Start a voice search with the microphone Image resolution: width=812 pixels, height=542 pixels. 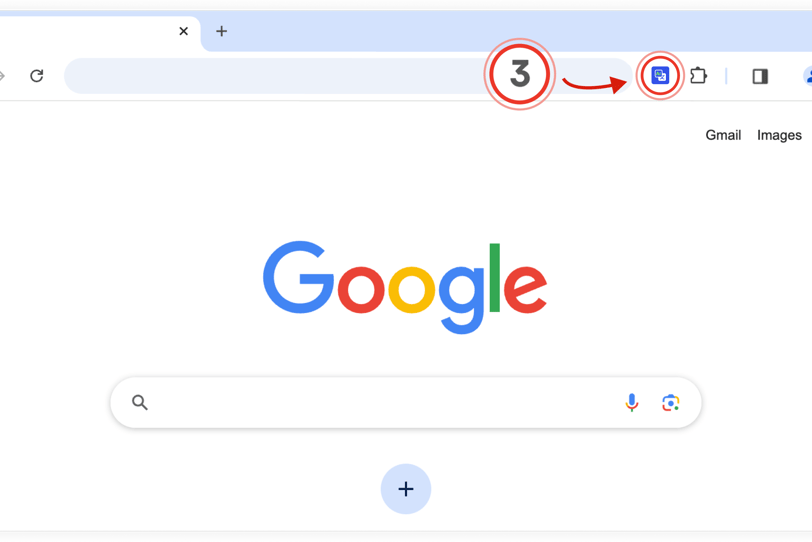632,402
